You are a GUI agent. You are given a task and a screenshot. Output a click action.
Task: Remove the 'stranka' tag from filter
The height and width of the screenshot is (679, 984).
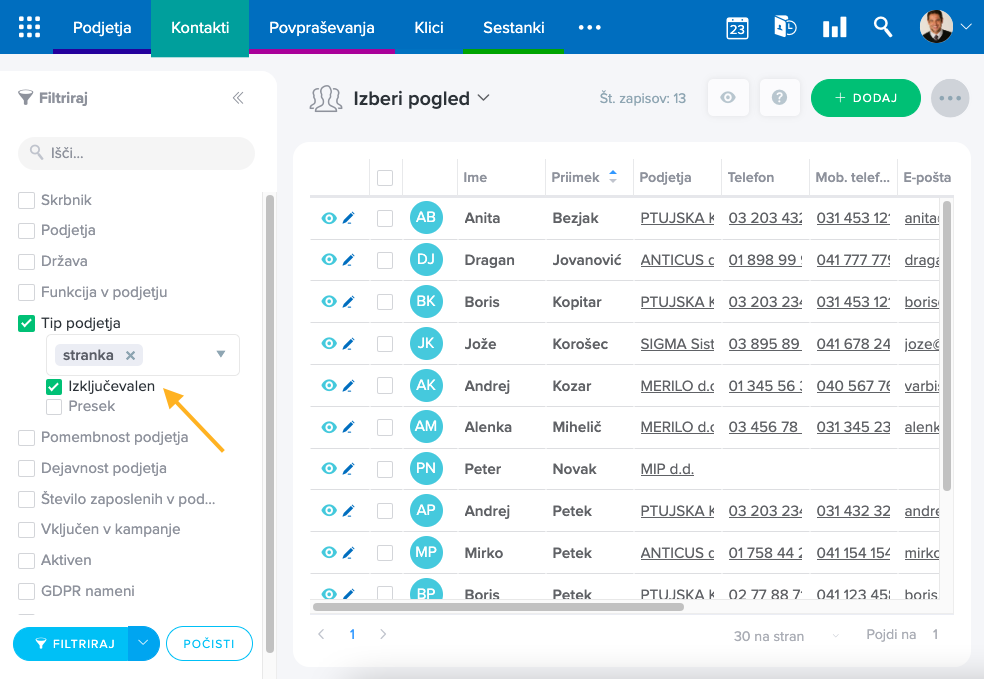pos(130,355)
